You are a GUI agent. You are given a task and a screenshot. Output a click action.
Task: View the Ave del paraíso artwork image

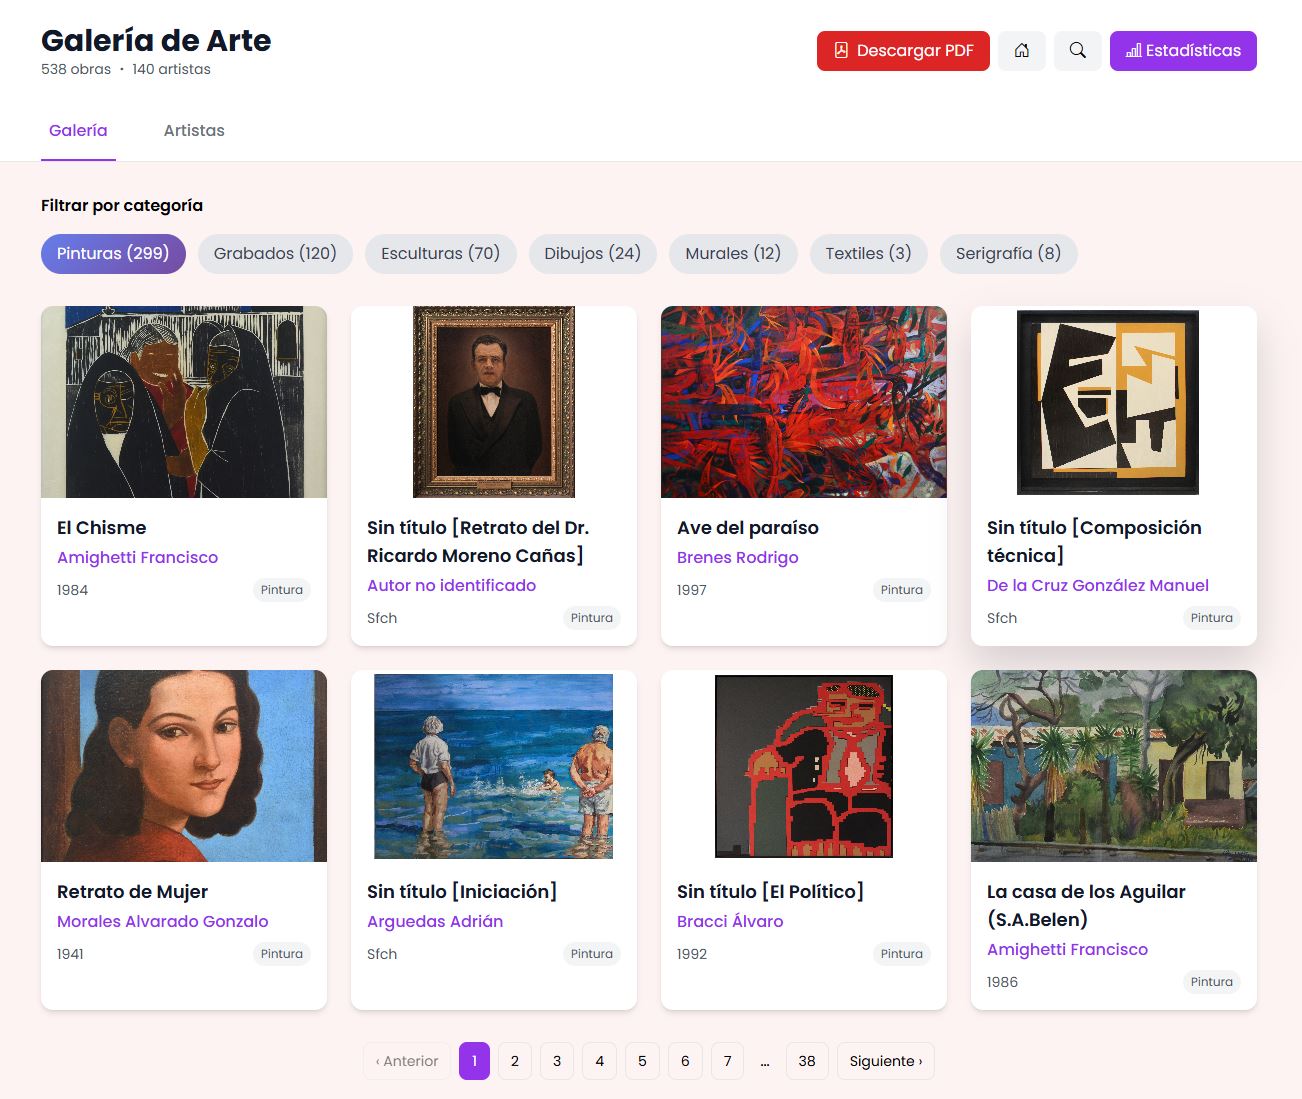point(803,402)
